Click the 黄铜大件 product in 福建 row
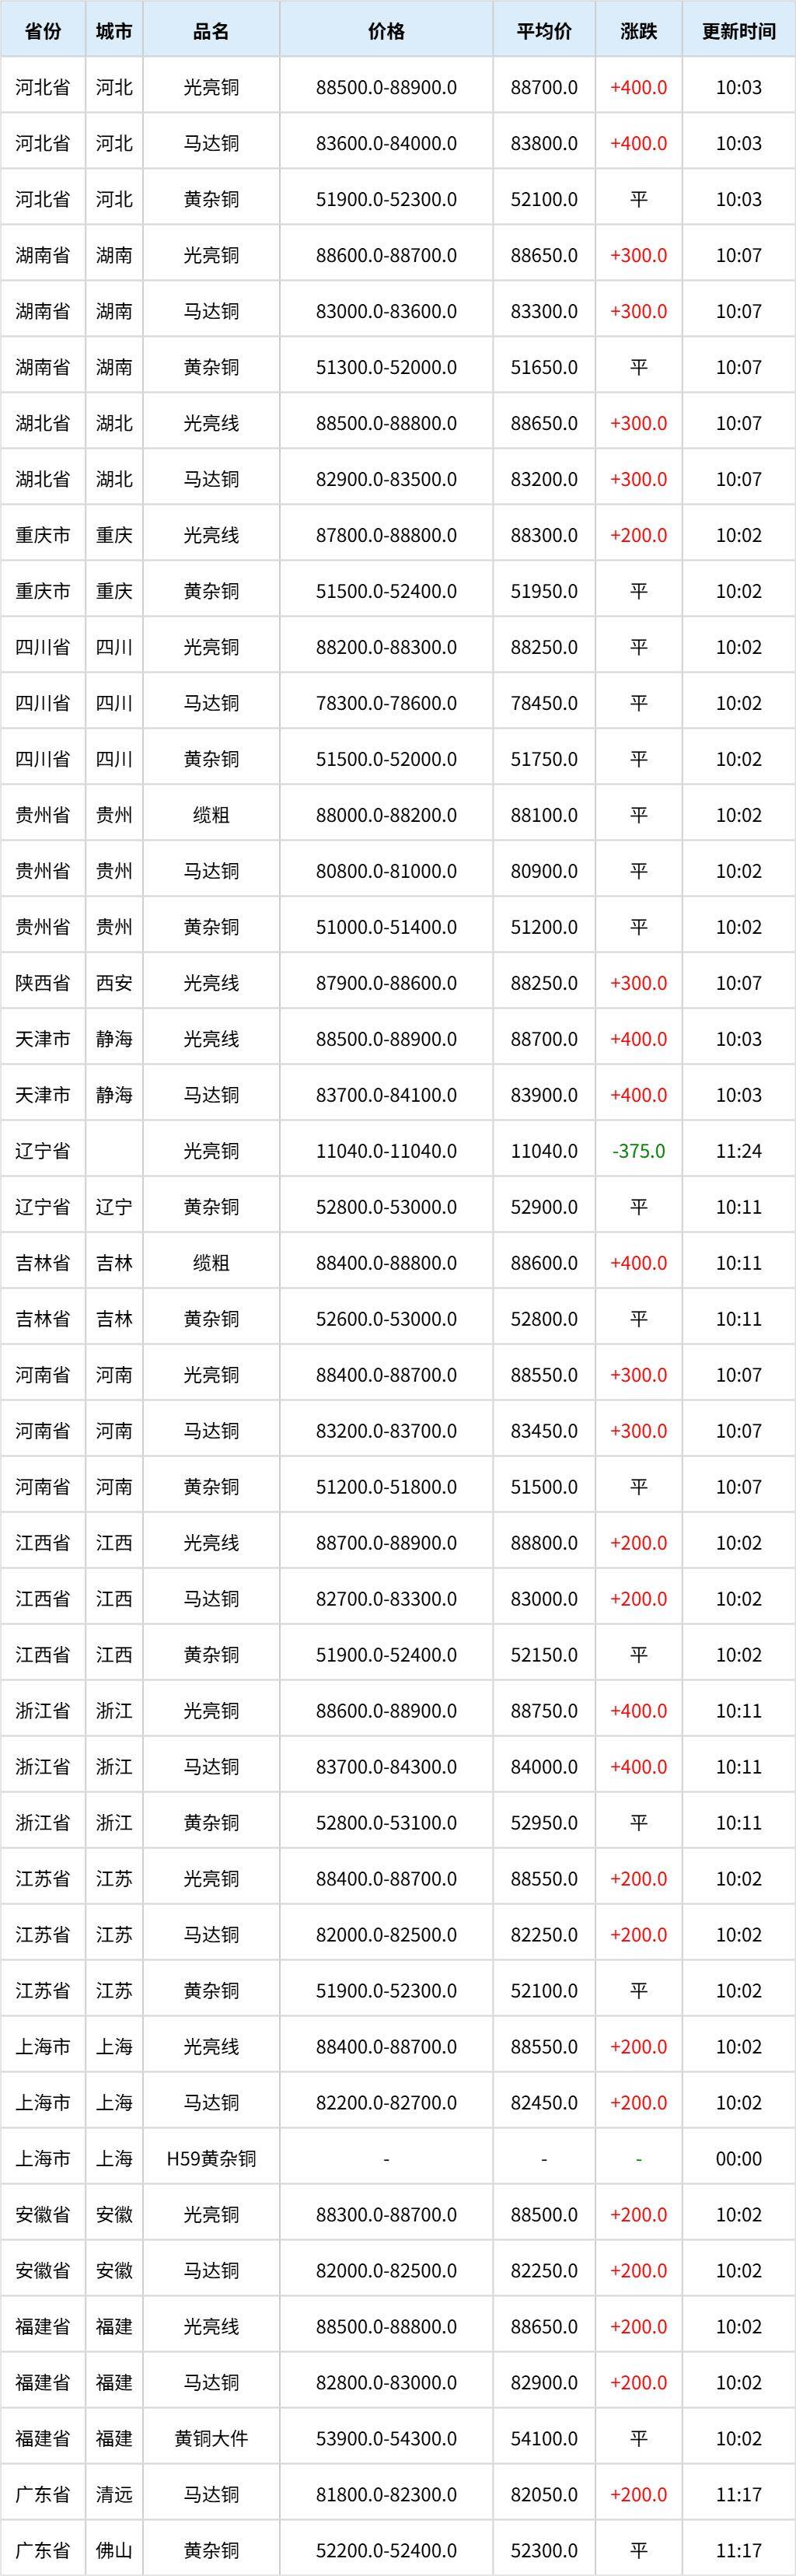 211,2439
